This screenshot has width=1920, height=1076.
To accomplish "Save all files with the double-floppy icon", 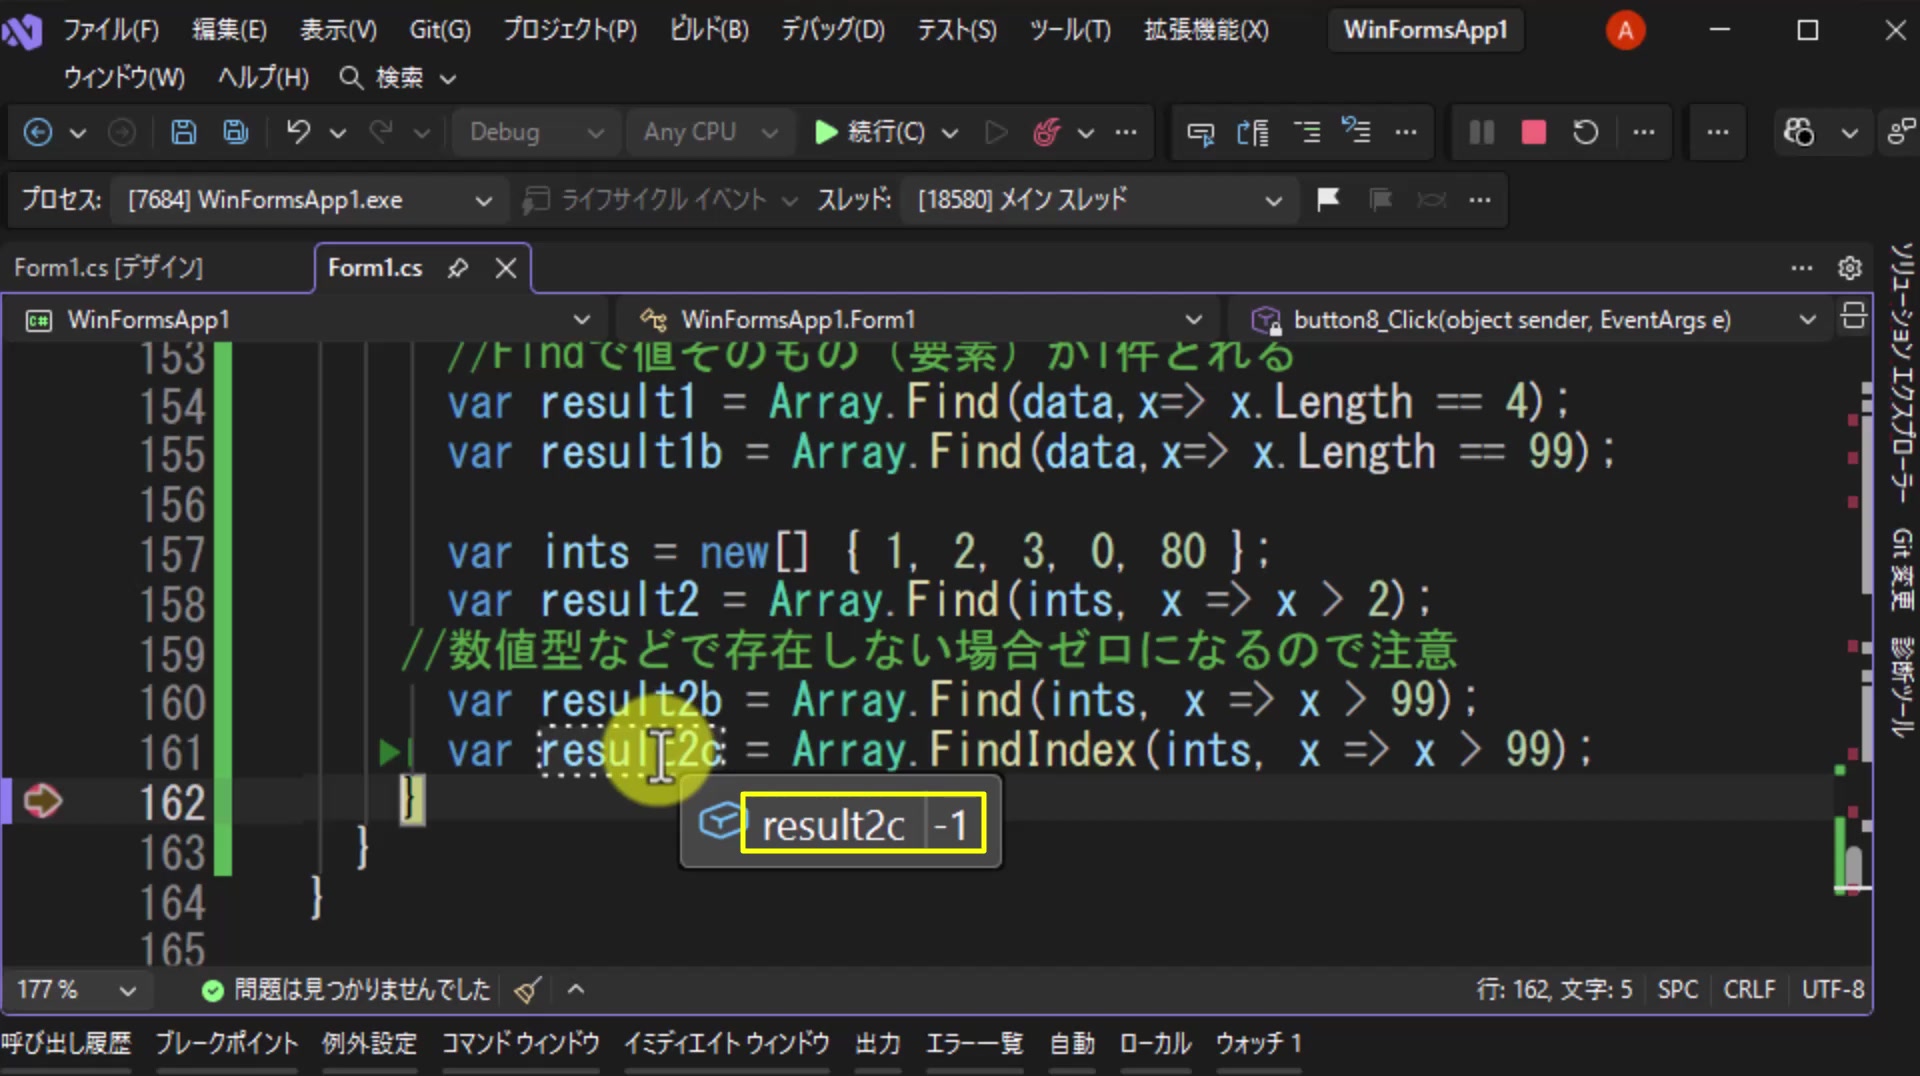I will (236, 132).
